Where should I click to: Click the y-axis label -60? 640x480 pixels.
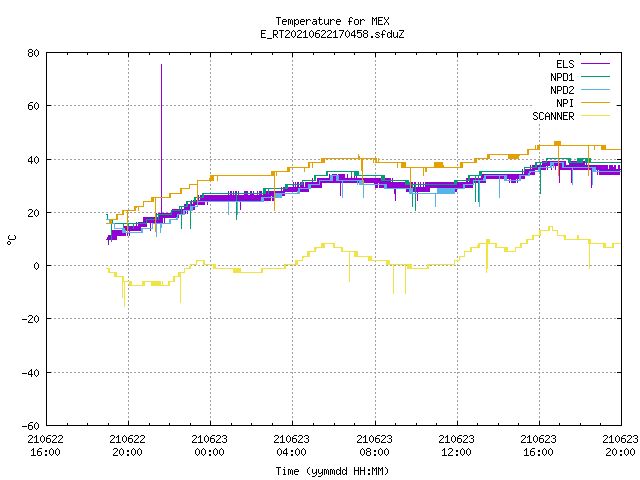[x=31, y=426]
